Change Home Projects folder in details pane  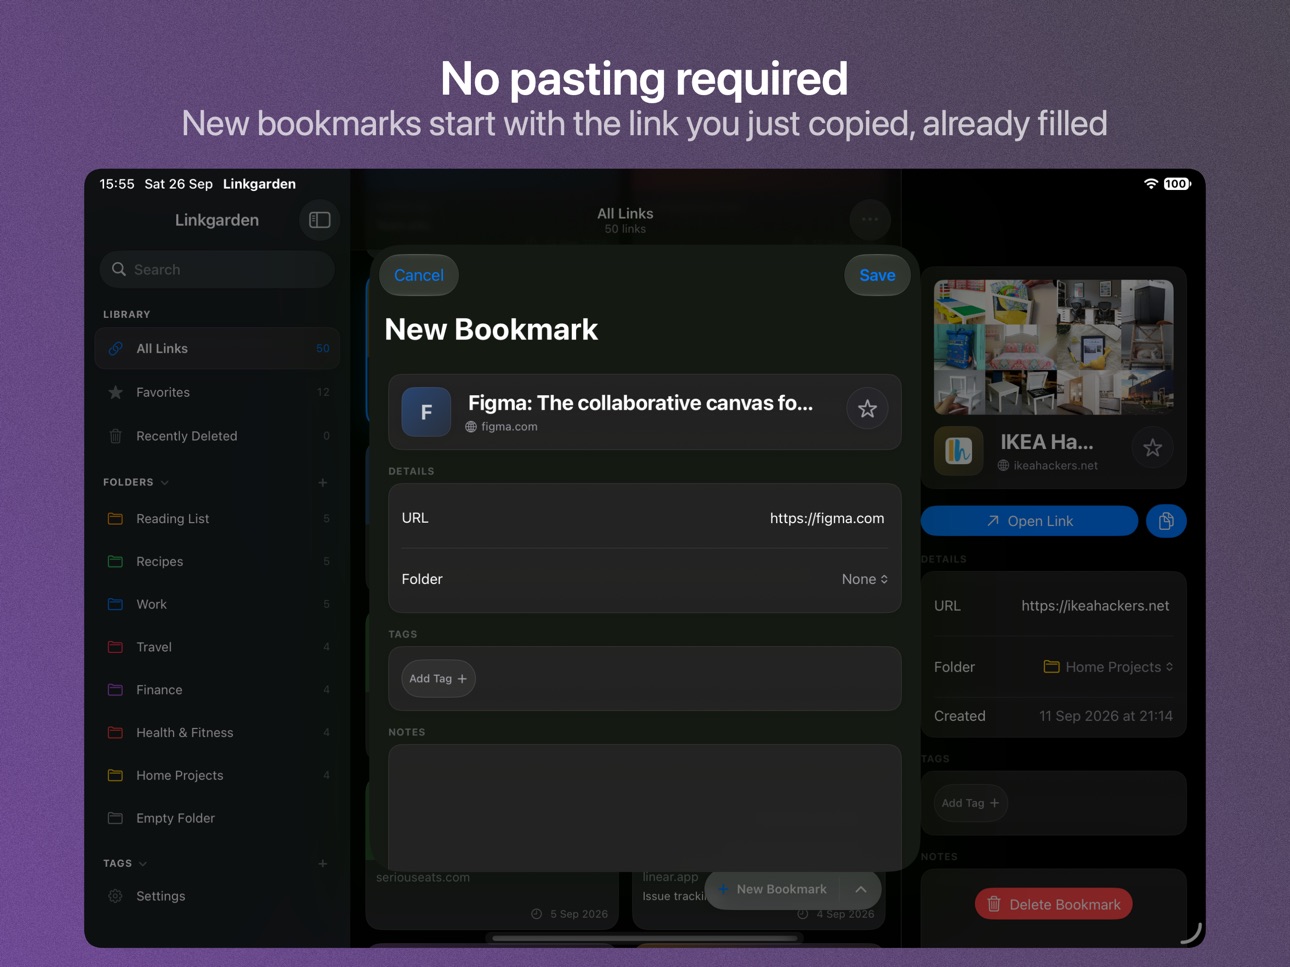(1108, 667)
